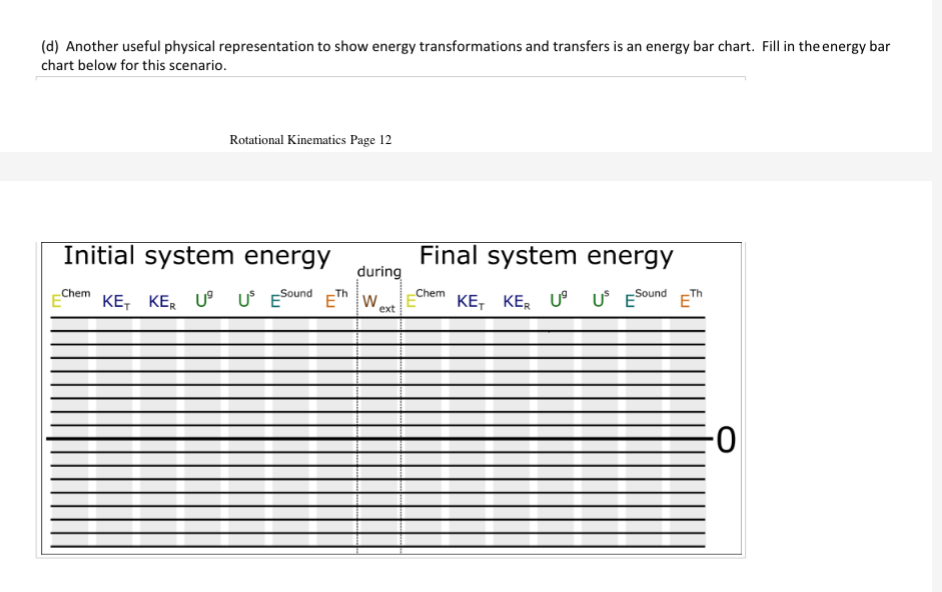Click the E Sound label under Final system energy
The height and width of the screenshot is (592, 942).
pos(646,298)
